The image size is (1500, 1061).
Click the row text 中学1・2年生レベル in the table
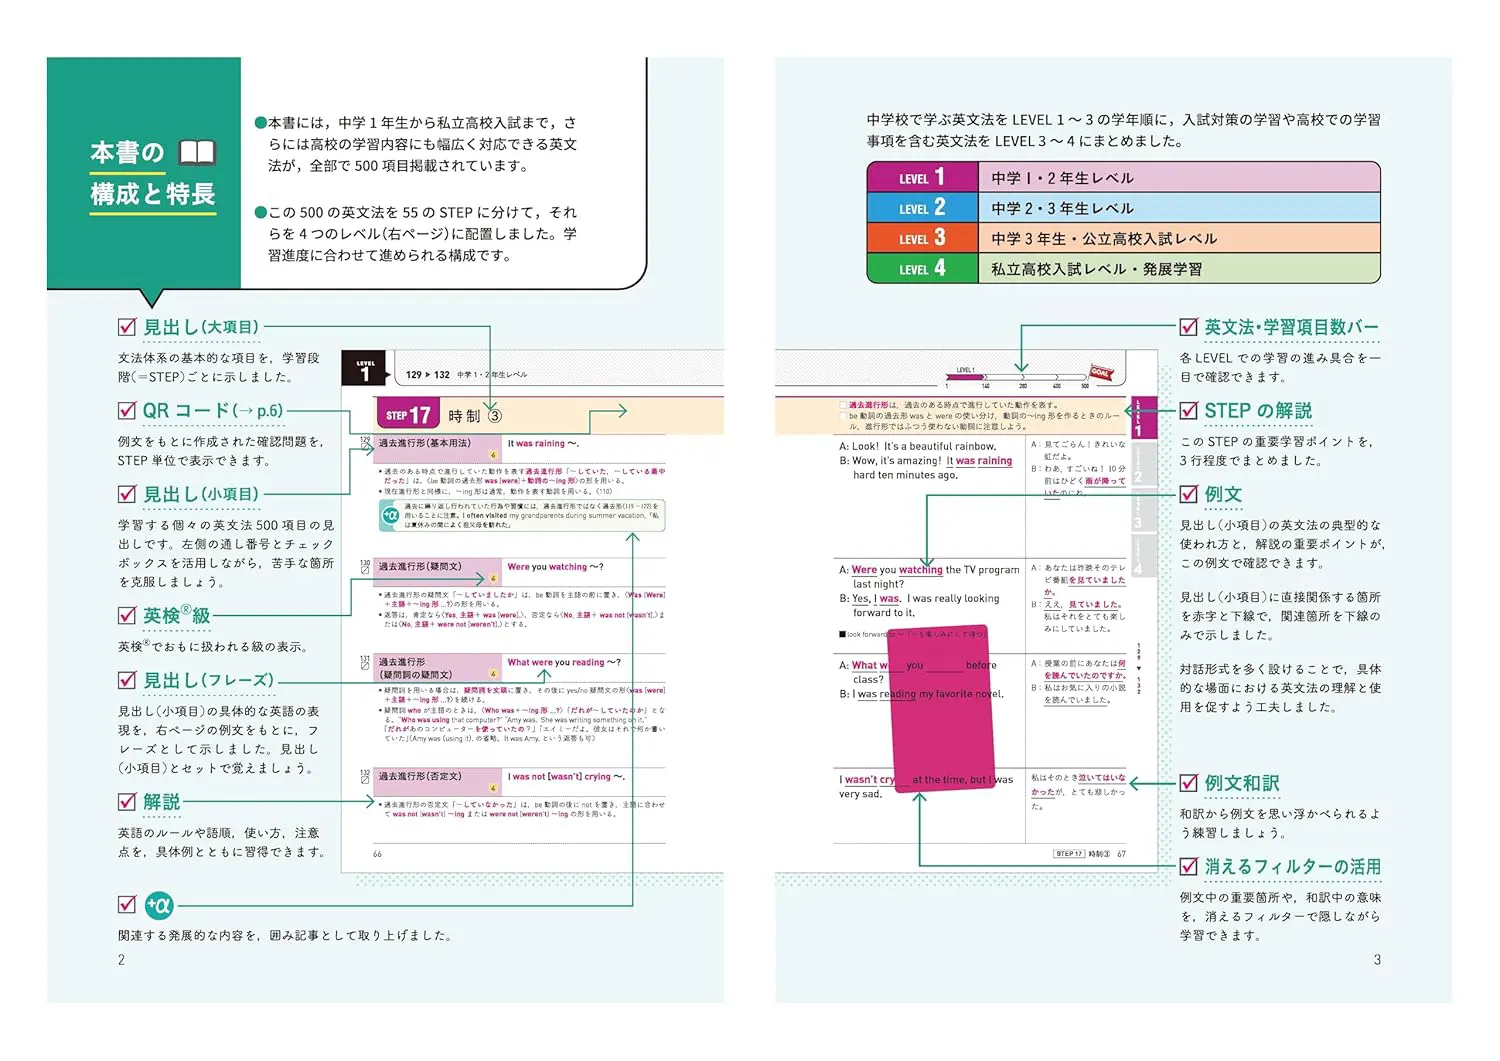[1062, 178]
